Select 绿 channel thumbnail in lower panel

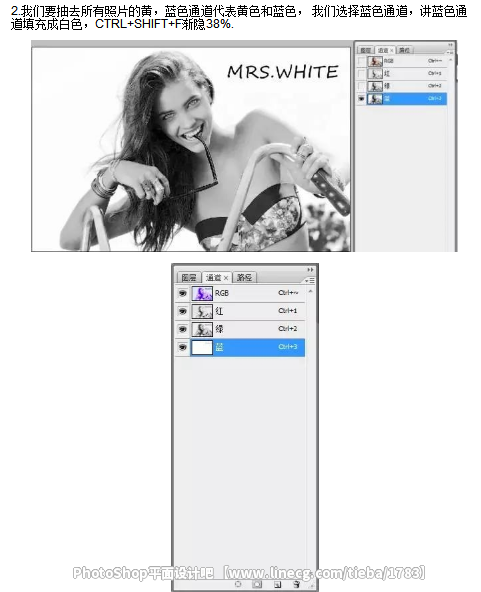pyautogui.click(x=202, y=329)
